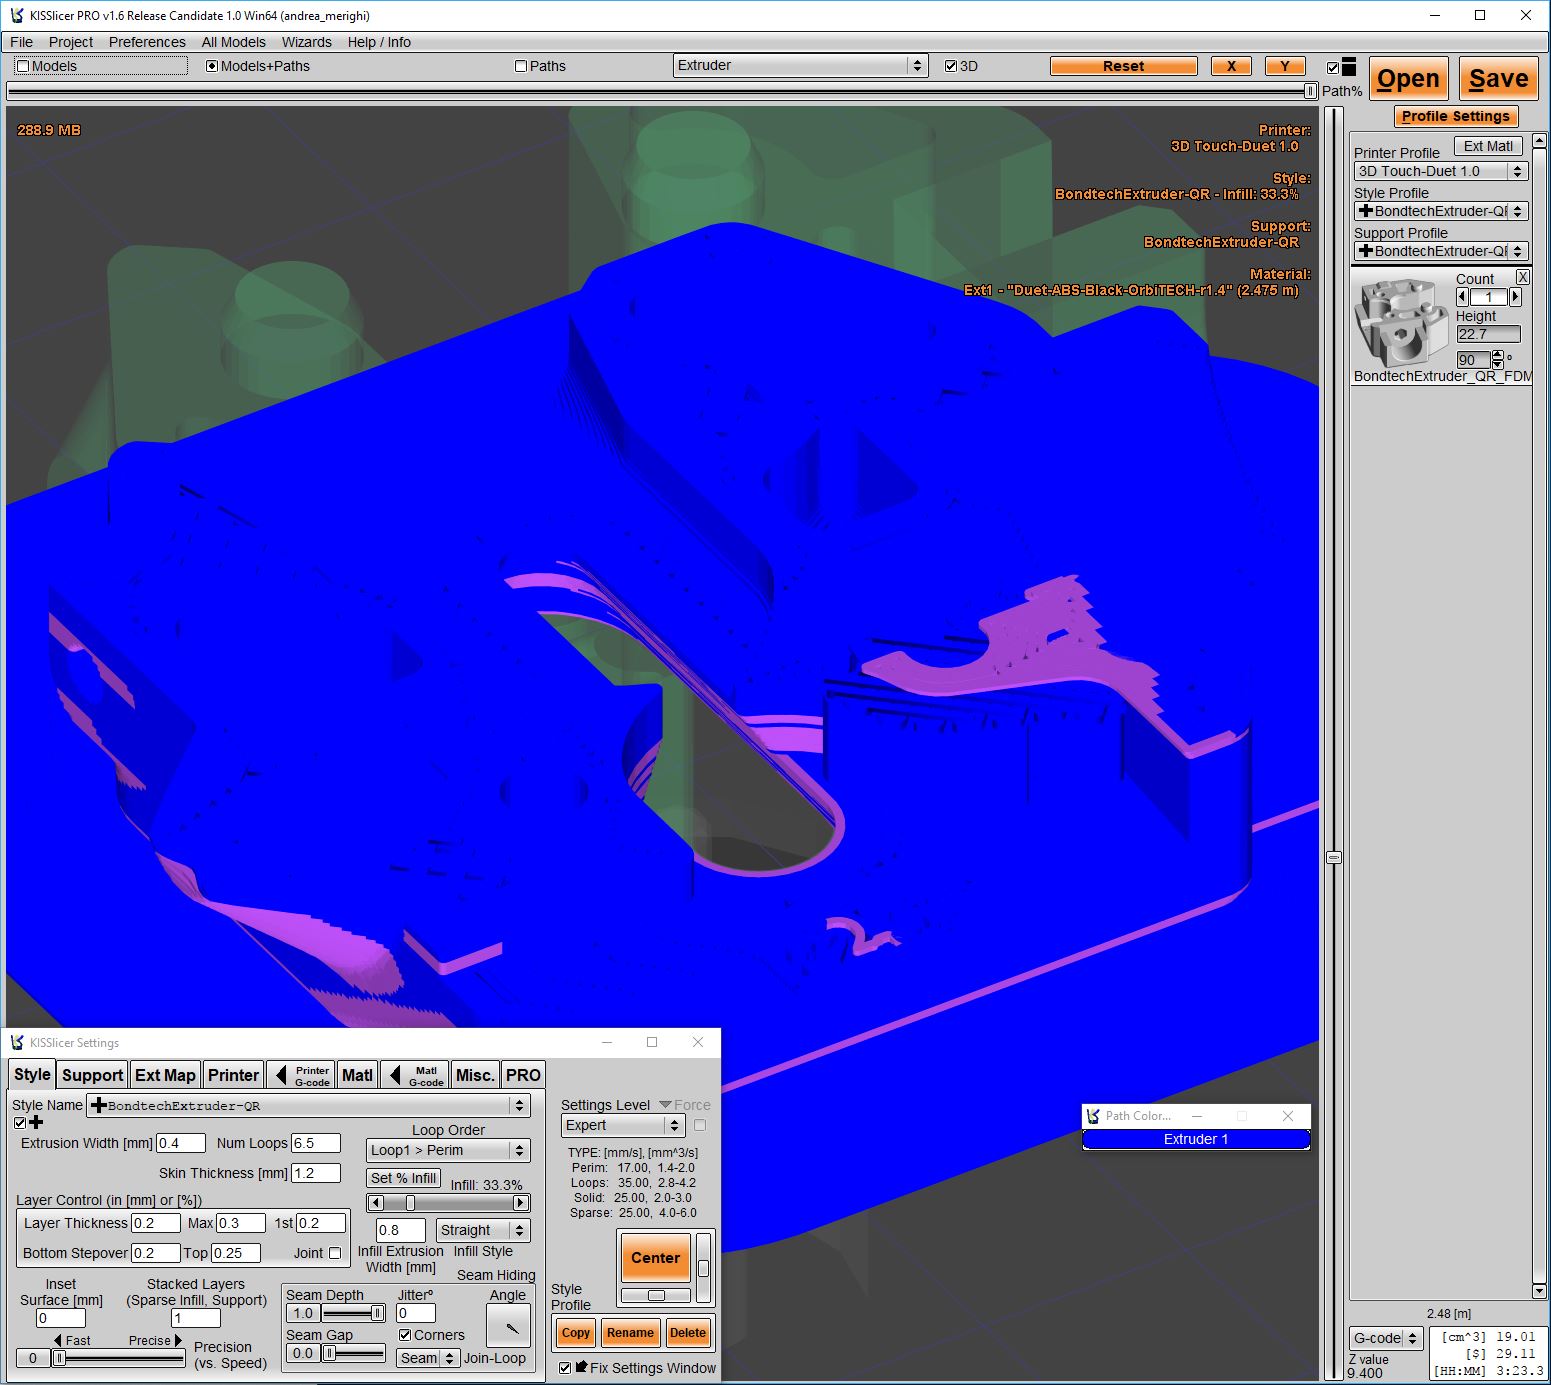Click the Seam Depth slider

pyautogui.click(x=354, y=1313)
